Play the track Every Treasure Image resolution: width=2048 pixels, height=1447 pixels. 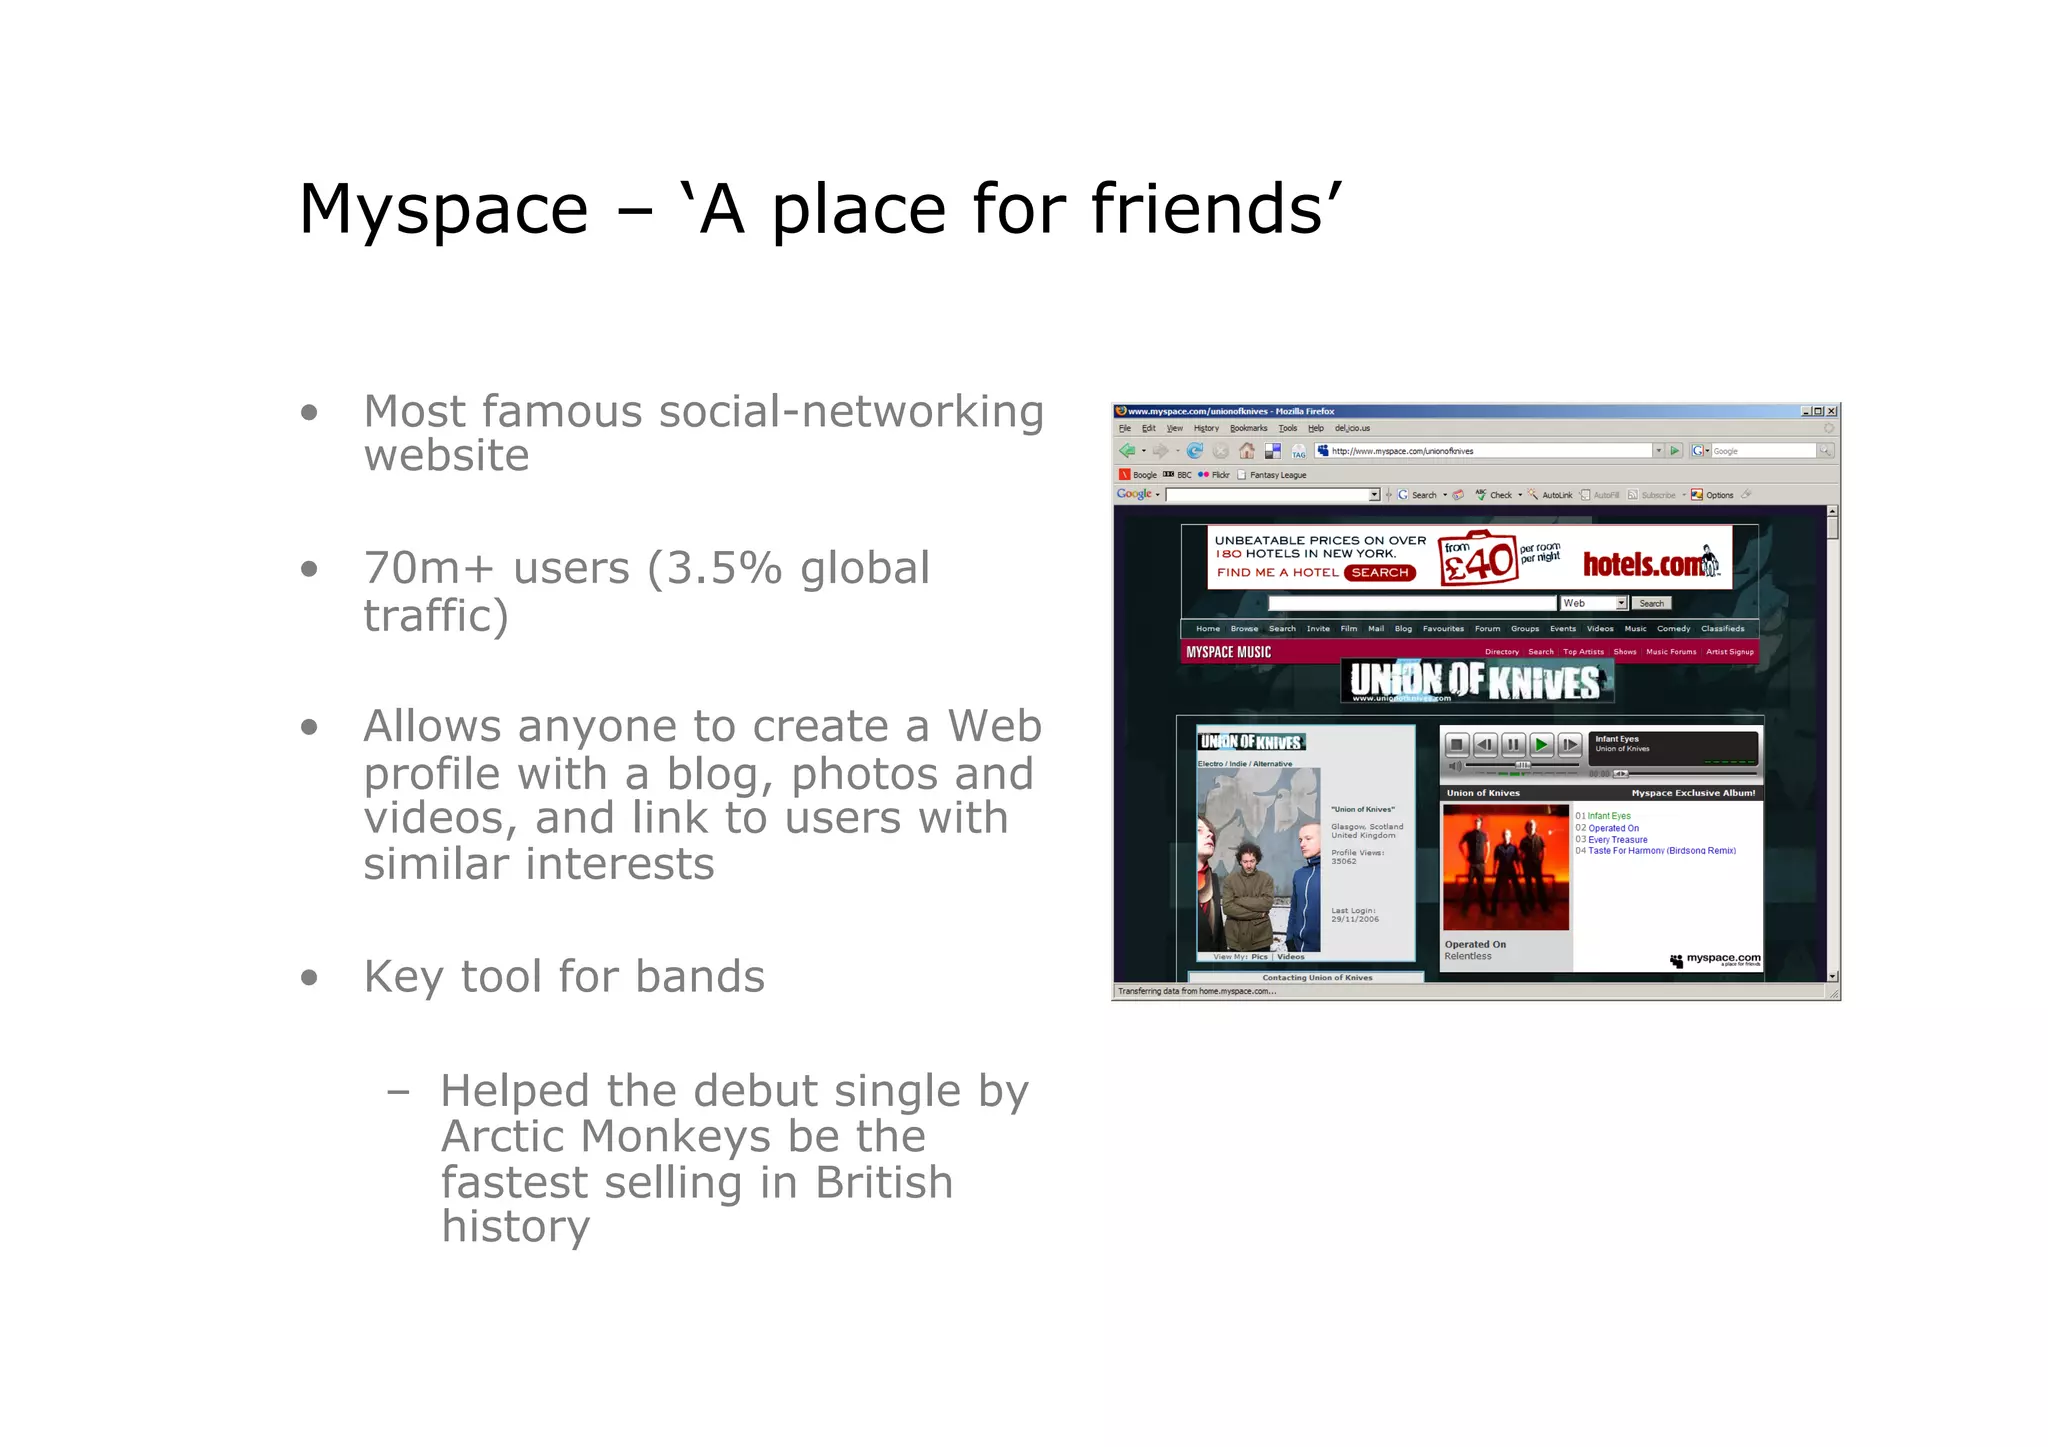pyautogui.click(x=1617, y=840)
